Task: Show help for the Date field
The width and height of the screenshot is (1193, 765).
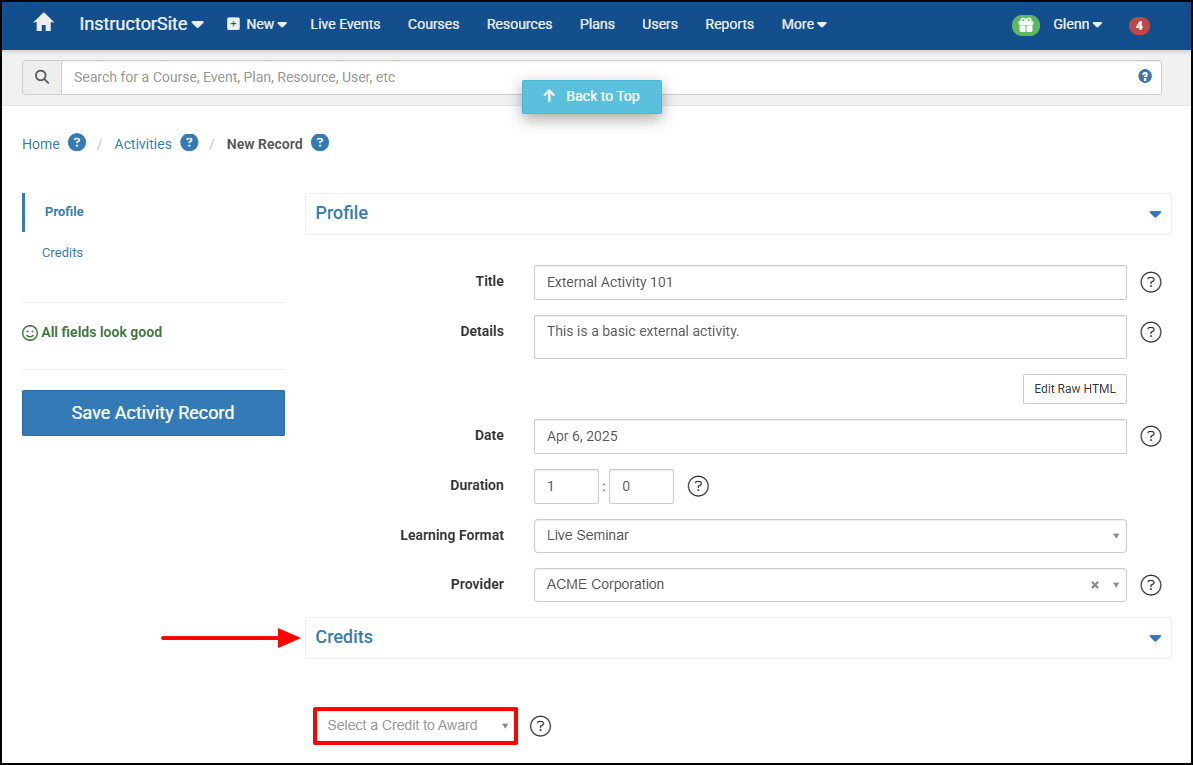Action: [1150, 436]
